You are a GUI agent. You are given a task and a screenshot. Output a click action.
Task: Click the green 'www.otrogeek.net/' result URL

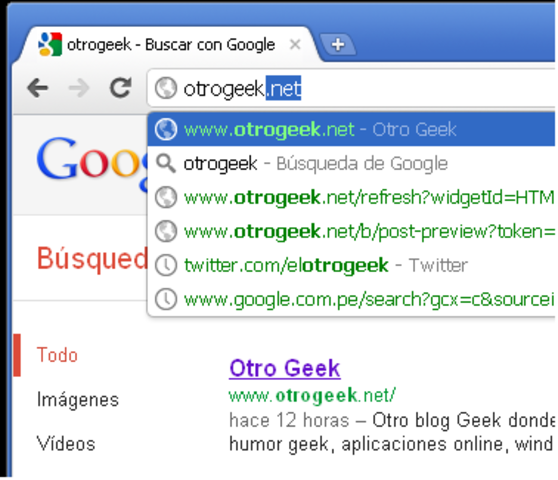tap(312, 395)
